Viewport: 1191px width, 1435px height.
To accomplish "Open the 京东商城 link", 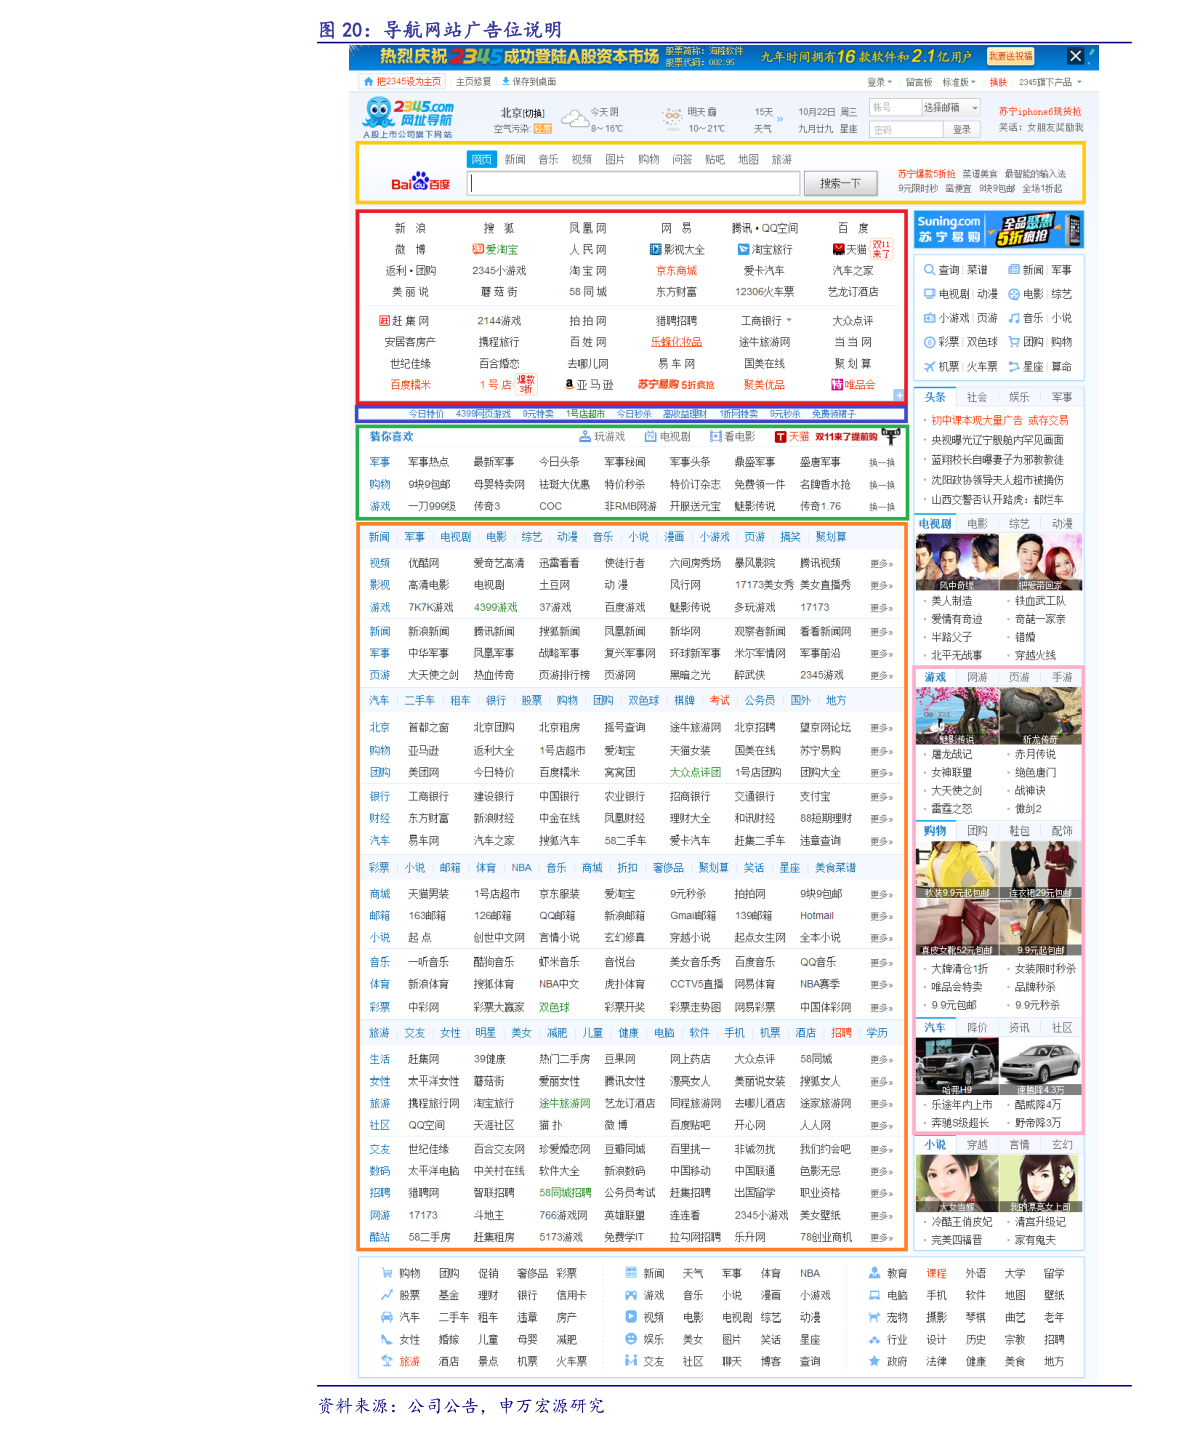I will coord(676,270).
